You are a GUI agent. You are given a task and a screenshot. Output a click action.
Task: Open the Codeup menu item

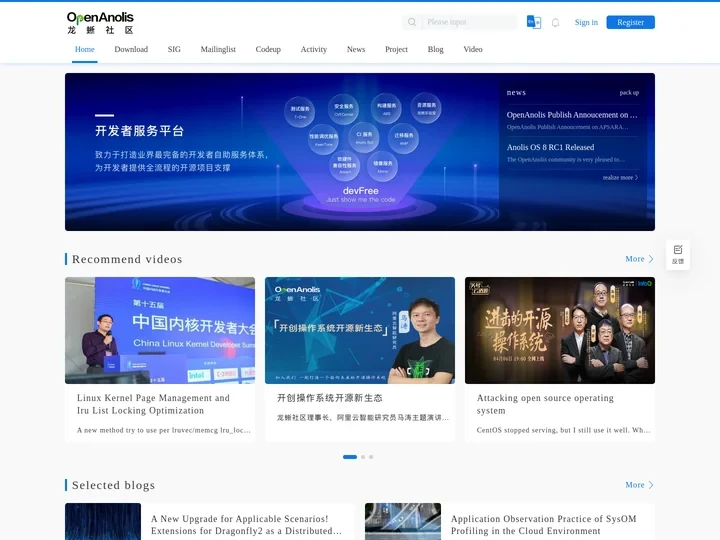268,49
